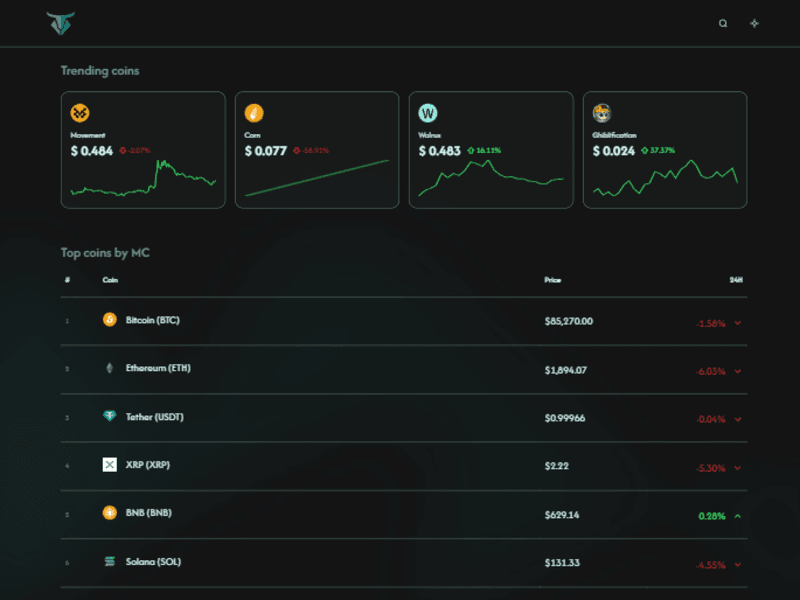Click the Trending coins heading
The width and height of the screenshot is (800, 600).
100,70
